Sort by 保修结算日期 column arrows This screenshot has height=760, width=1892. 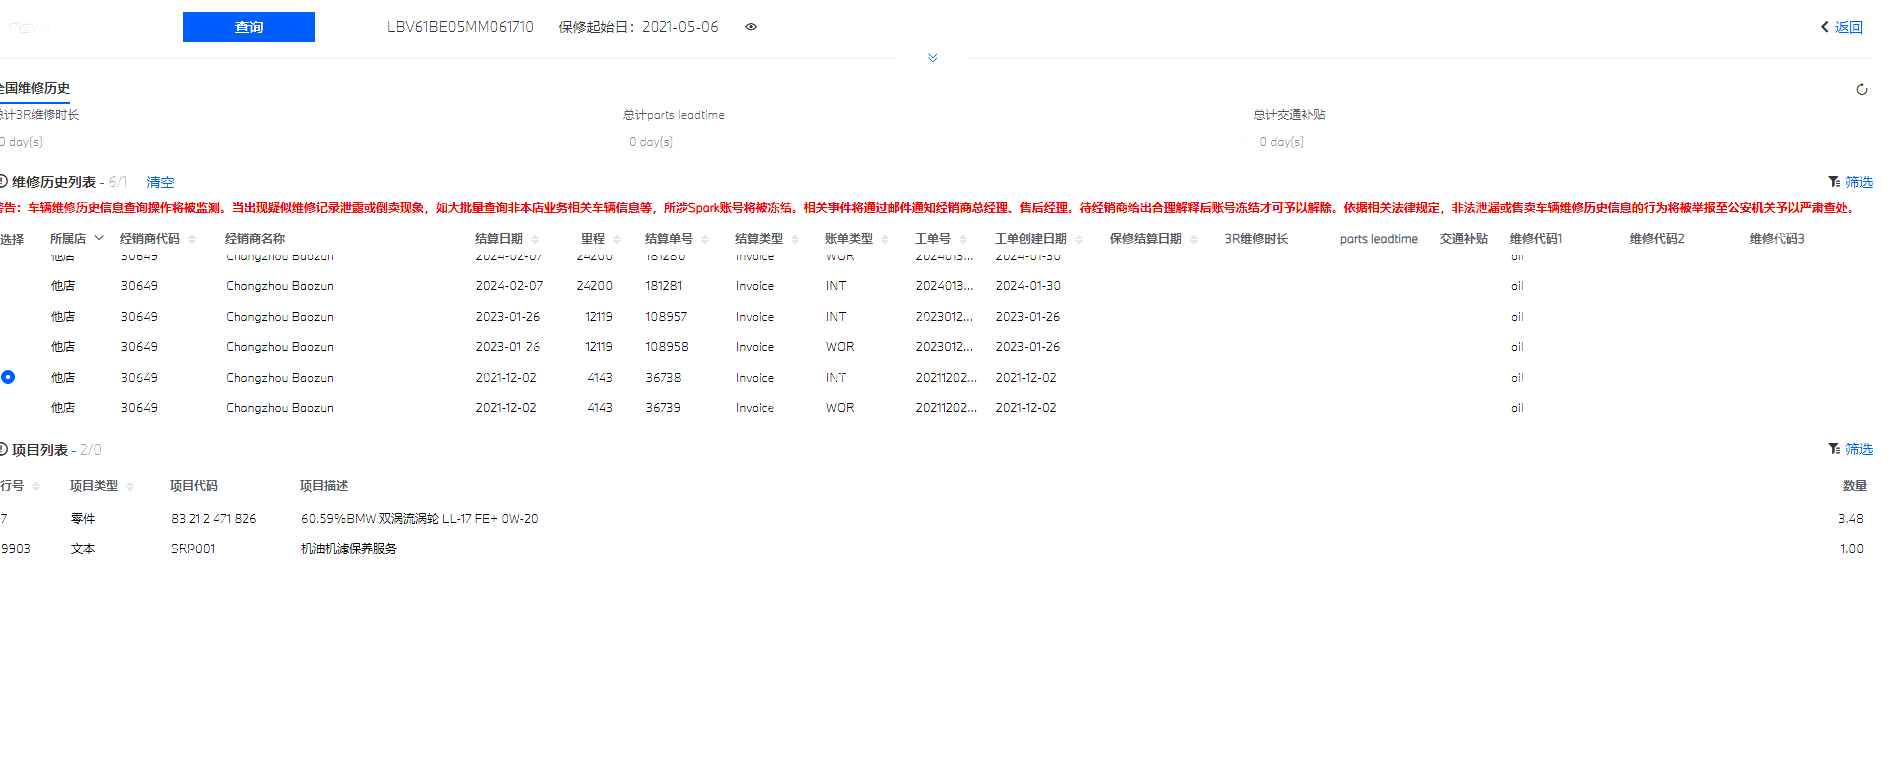1194,239
